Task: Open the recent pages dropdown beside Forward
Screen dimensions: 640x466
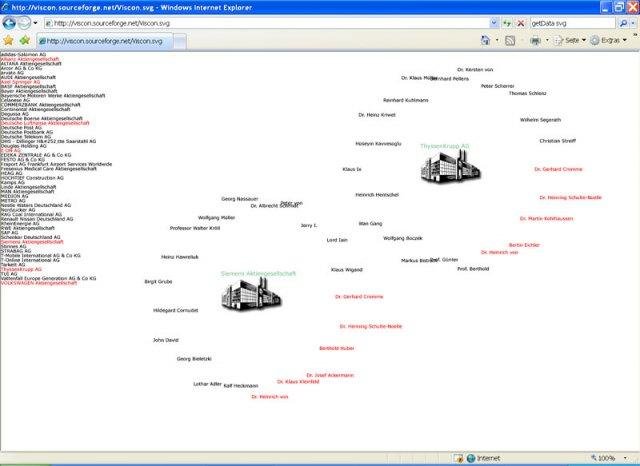Action: tap(36, 23)
